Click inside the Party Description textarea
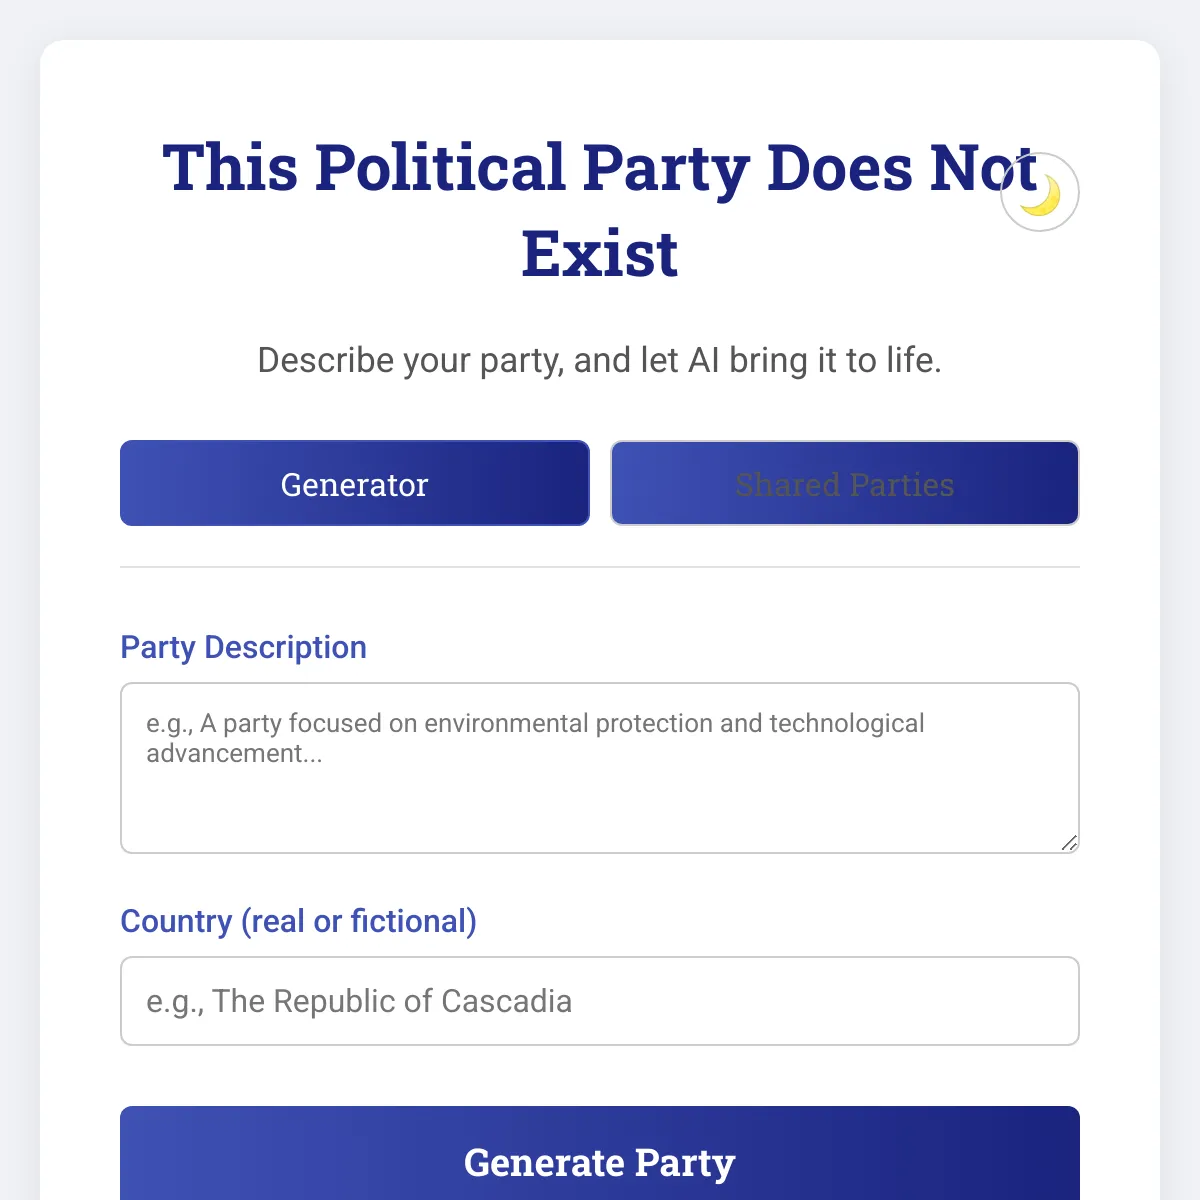This screenshot has width=1200, height=1200. pyautogui.click(x=600, y=768)
